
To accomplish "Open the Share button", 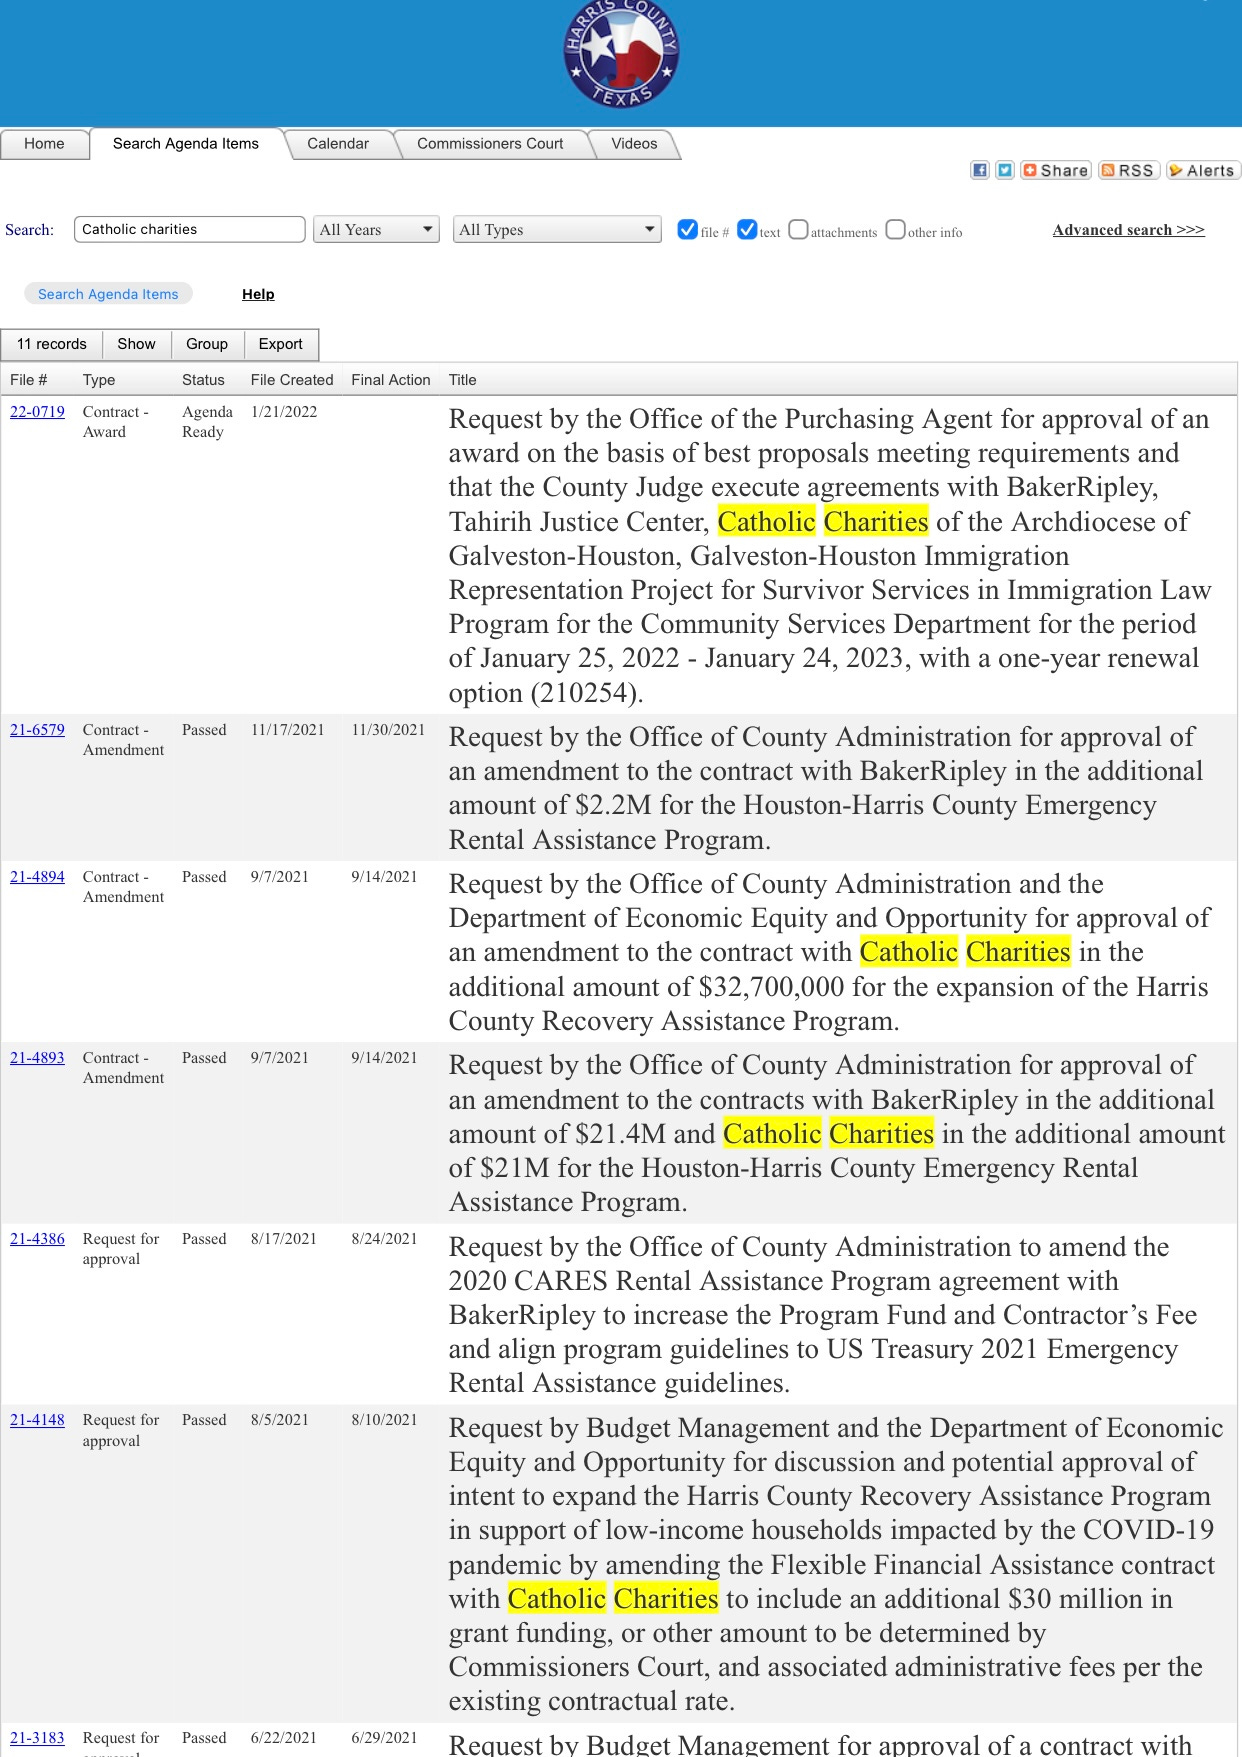I will click(x=1055, y=170).
